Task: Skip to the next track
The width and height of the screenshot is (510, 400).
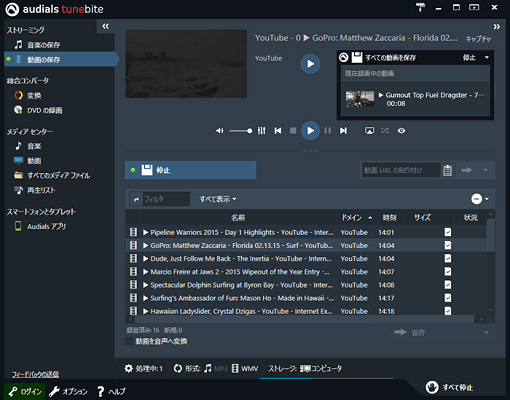Action: click(x=343, y=131)
